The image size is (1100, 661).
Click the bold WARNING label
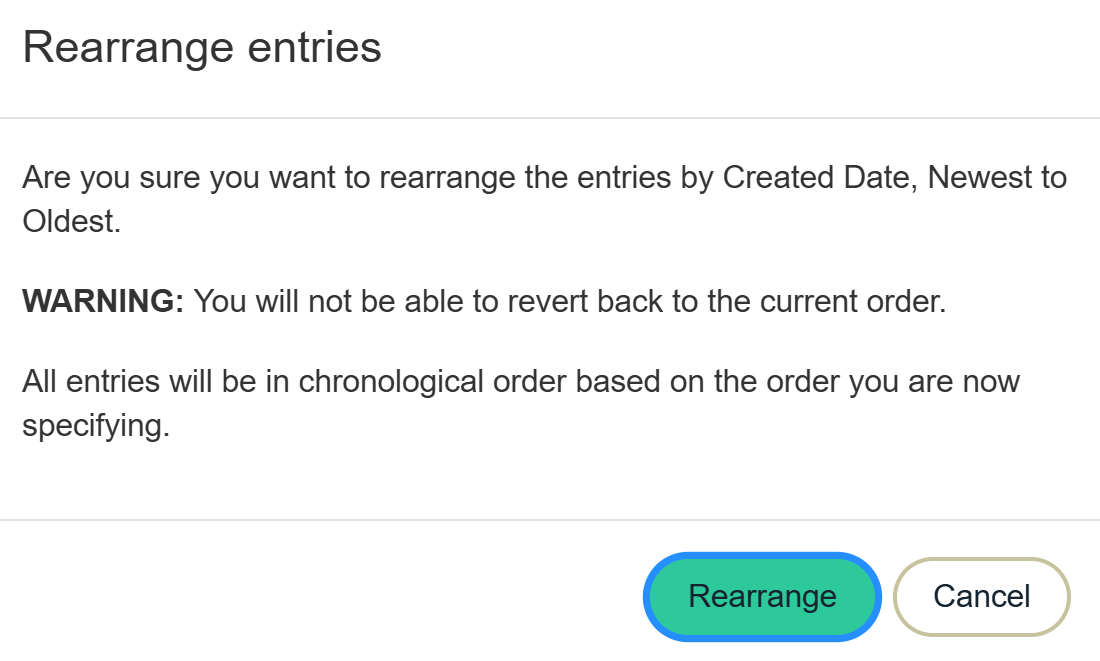103,302
